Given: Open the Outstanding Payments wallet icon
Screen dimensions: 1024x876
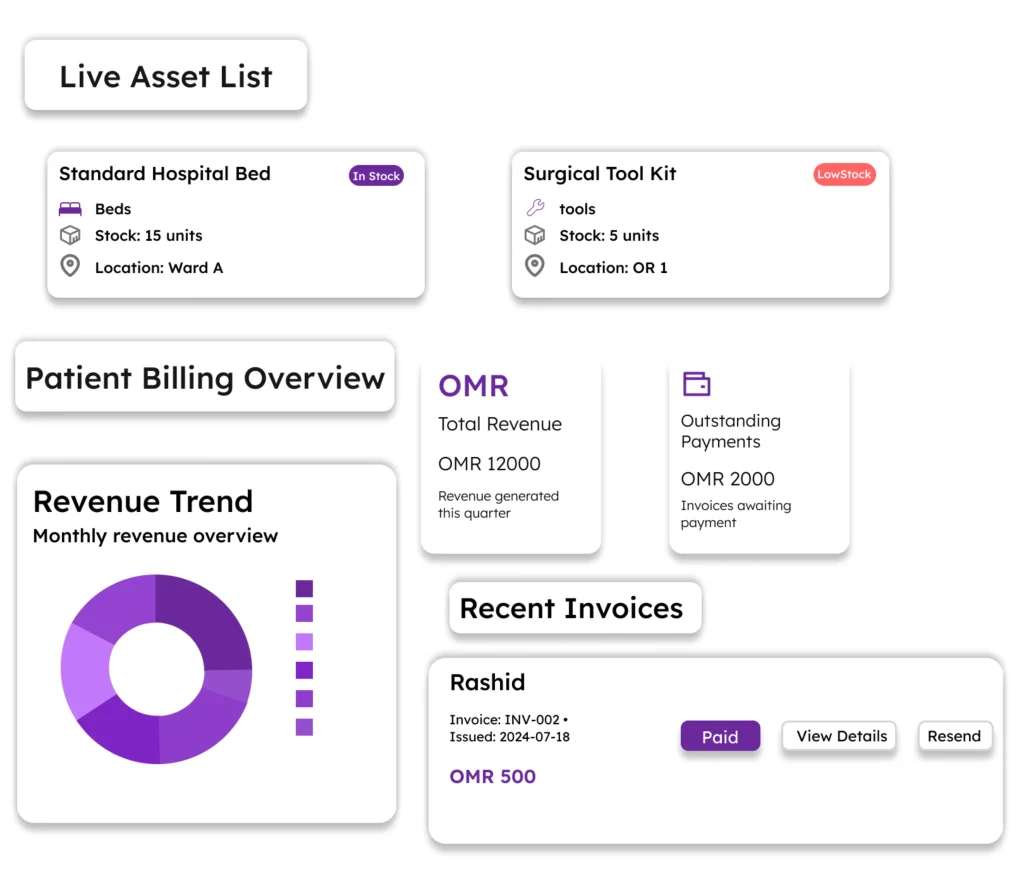Looking at the screenshot, I should tap(696, 383).
